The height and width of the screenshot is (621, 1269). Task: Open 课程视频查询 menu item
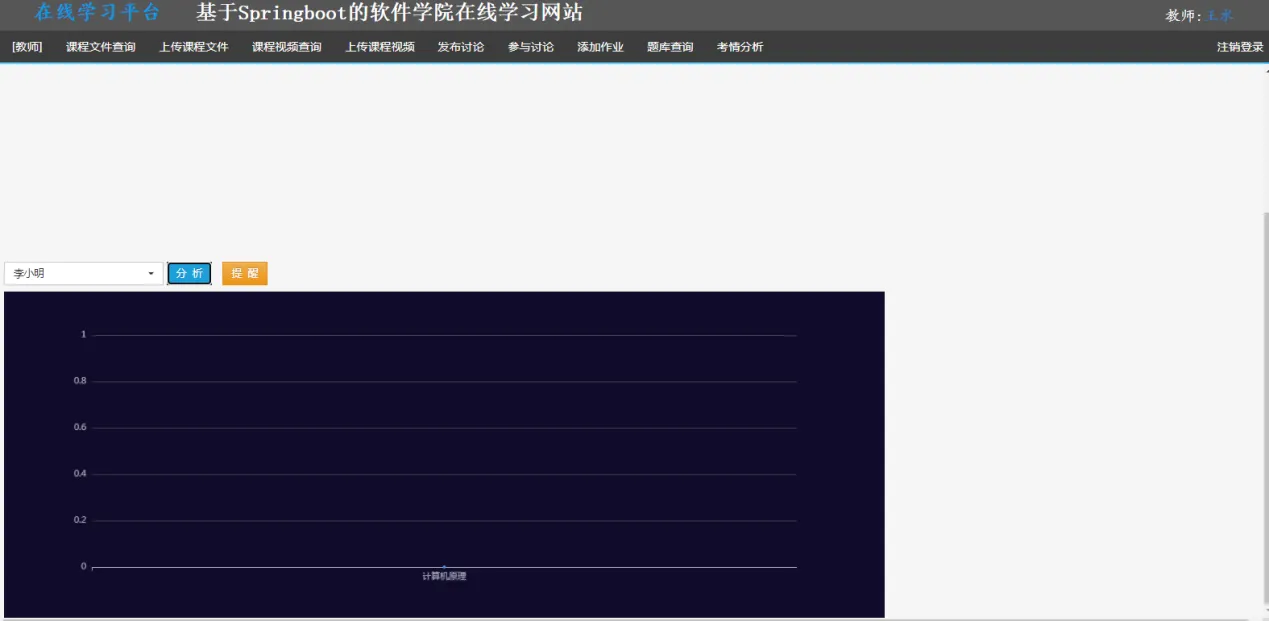[x=287, y=47]
